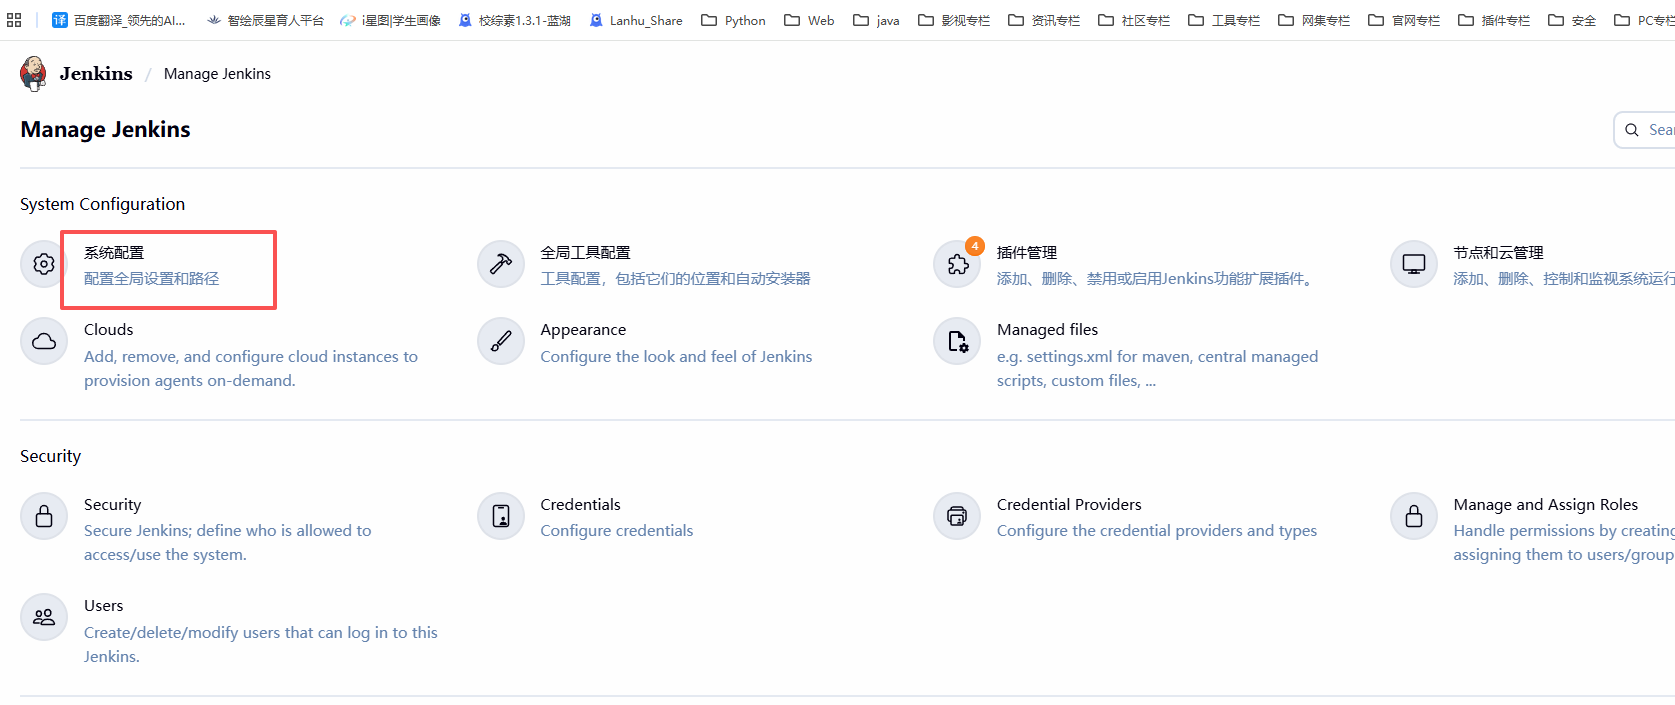This screenshot has height=705, width=1675.
Task: Focus the settings search field
Action: (x=1646, y=130)
